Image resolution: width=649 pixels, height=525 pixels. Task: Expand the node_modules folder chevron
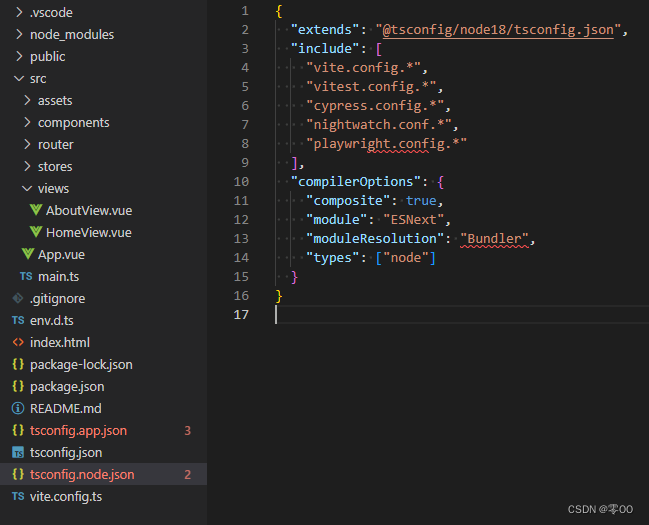(x=19, y=34)
